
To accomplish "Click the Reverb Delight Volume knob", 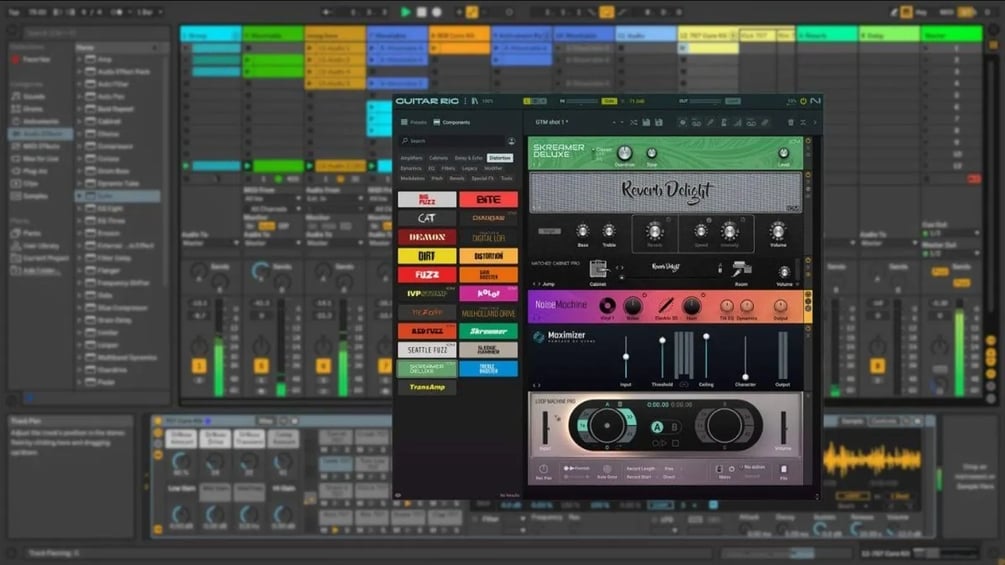I will 777,231.
